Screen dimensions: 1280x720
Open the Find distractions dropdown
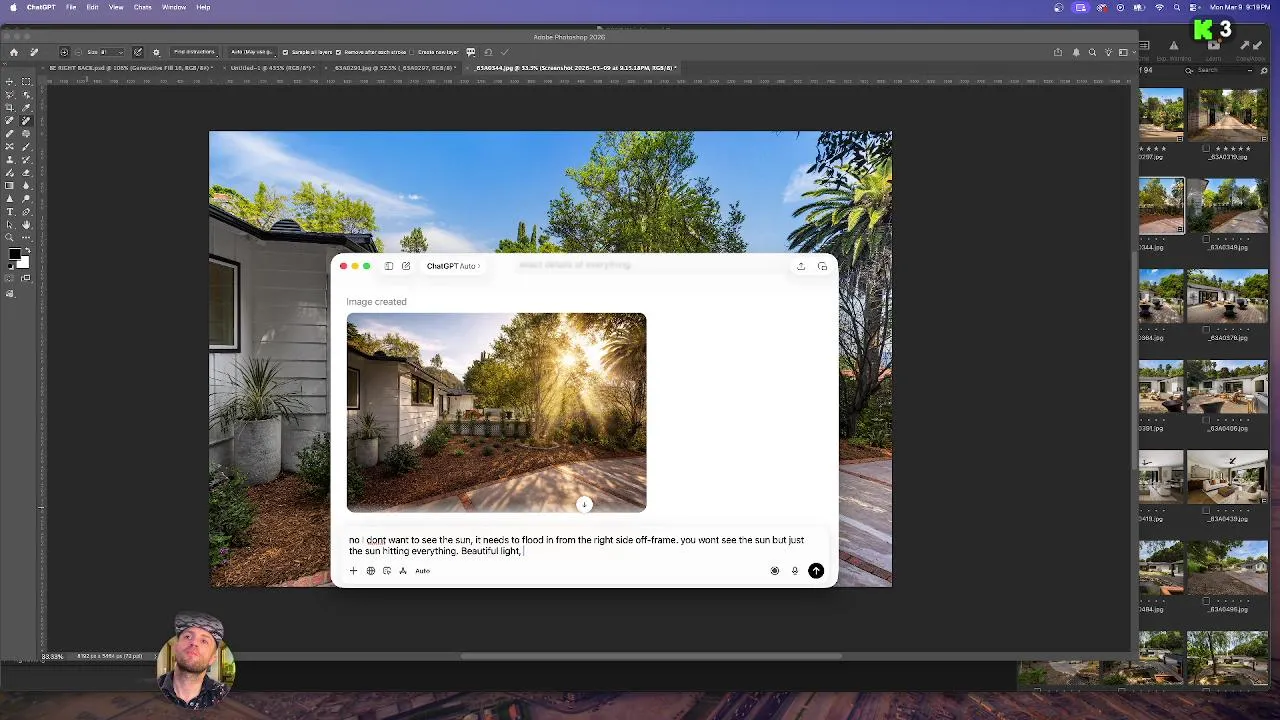coord(194,52)
